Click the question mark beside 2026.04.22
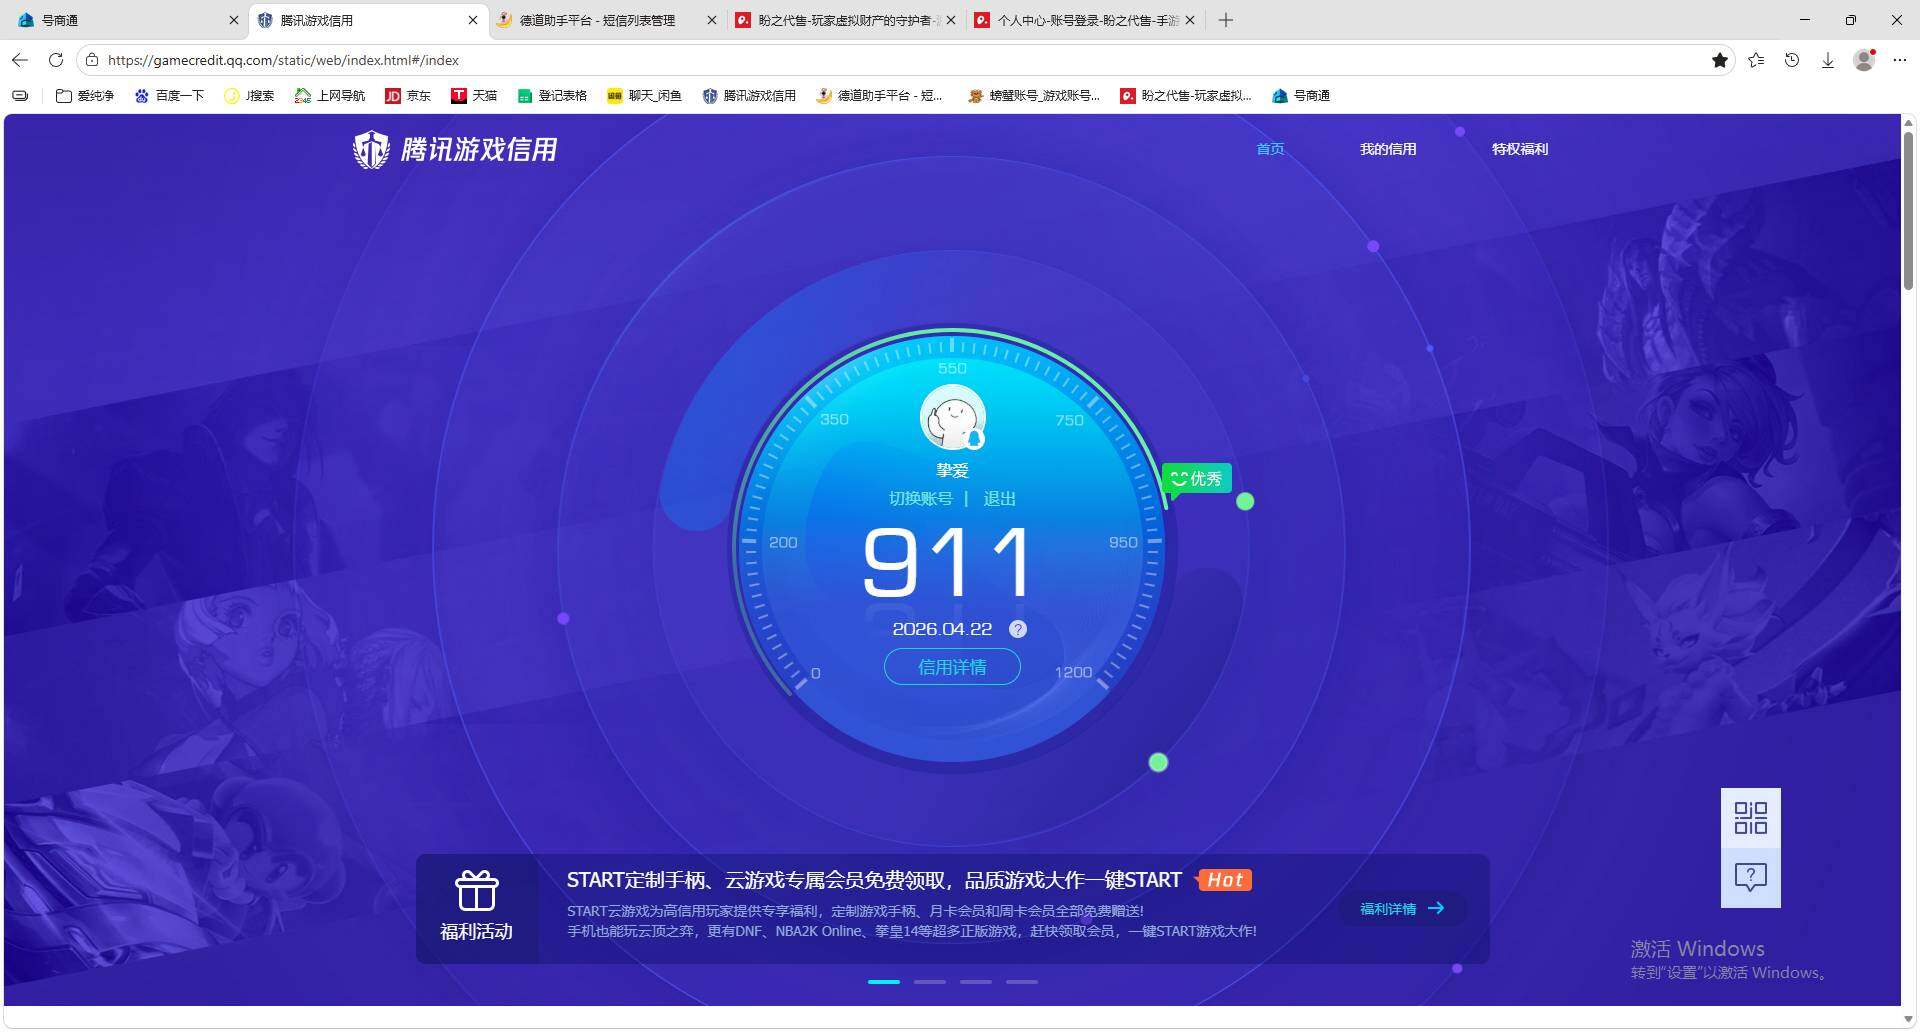 click(1018, 629)
